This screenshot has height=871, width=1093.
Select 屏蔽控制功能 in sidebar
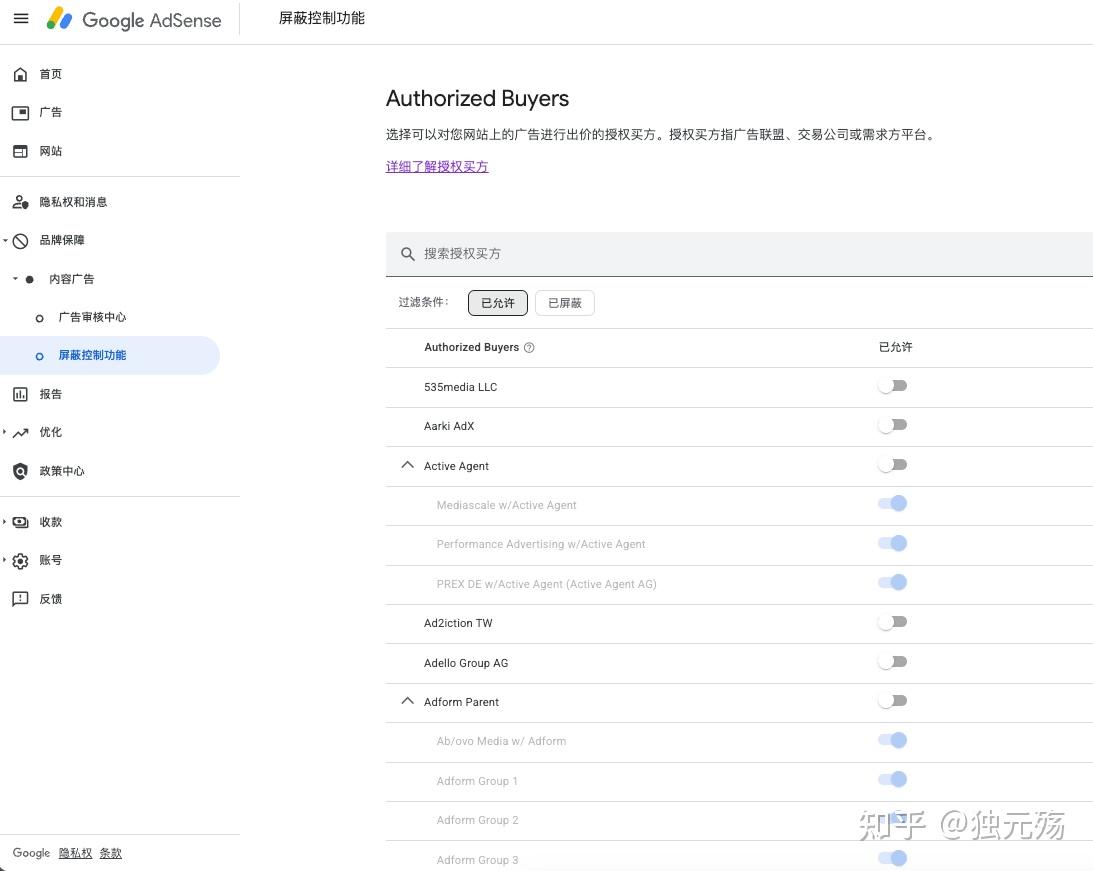[92, 355]
